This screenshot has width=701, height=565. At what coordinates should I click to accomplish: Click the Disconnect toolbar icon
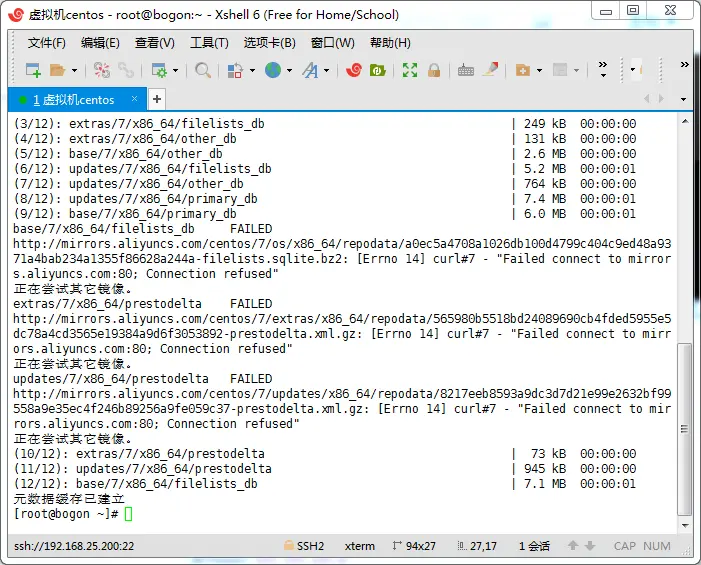101,70
